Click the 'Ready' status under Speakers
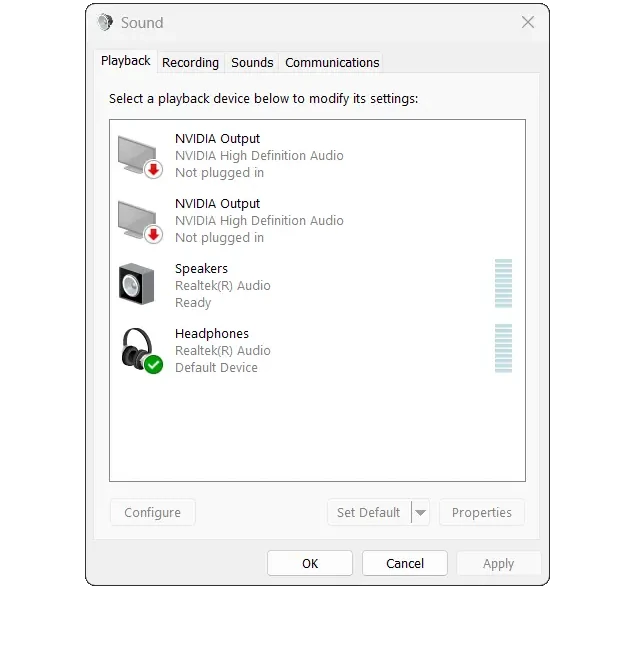The width and height of the screenshot is (642, 653). [x=193, y=303]
